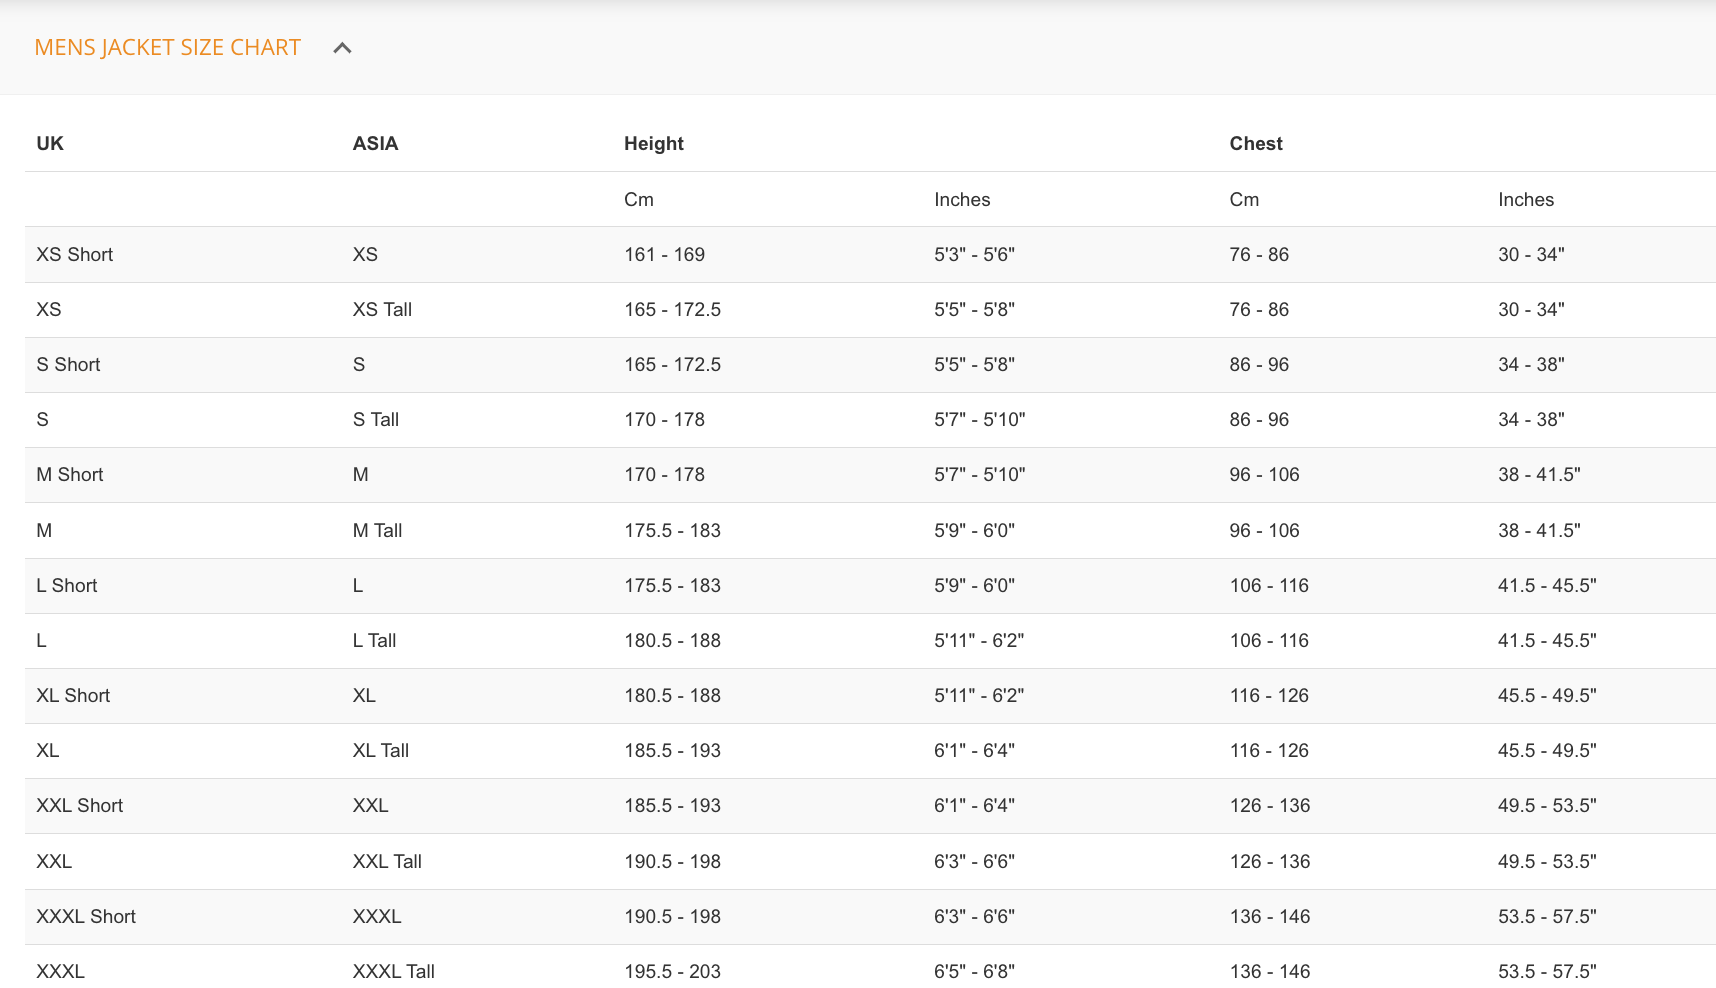Viewport: 1716px width, 988px height.
Task: Select the S Short UK size cell
Action: pyautogui.click(x=68, y=365)
